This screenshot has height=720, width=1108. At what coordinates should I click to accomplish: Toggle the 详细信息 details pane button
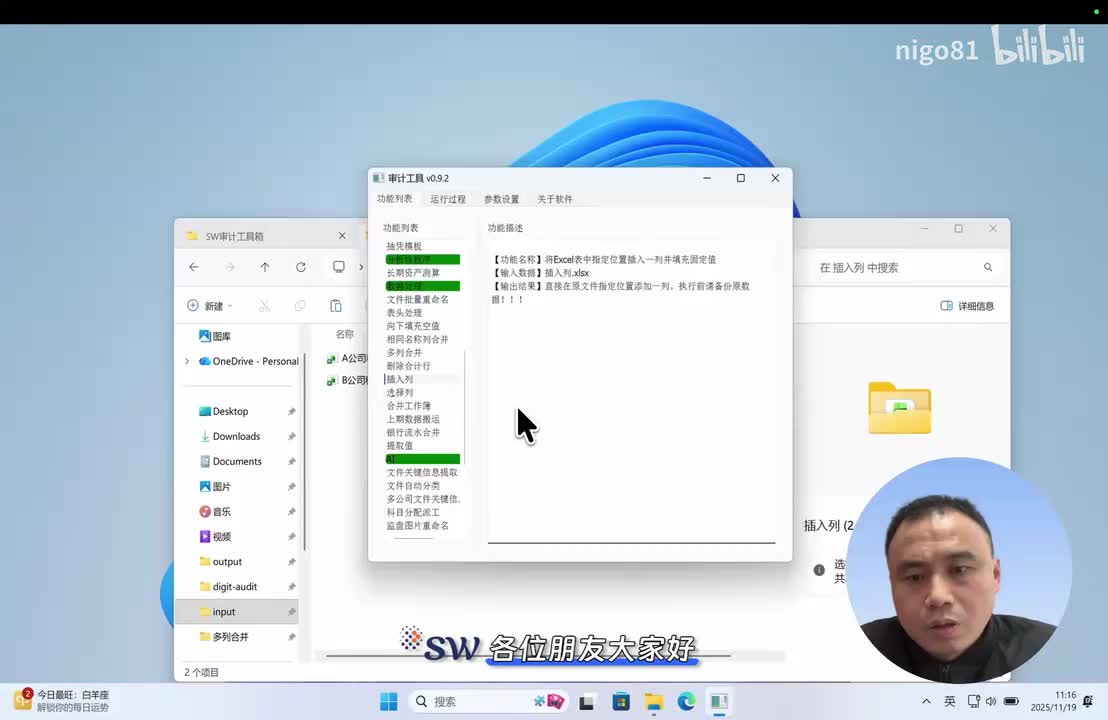(967, 306)
